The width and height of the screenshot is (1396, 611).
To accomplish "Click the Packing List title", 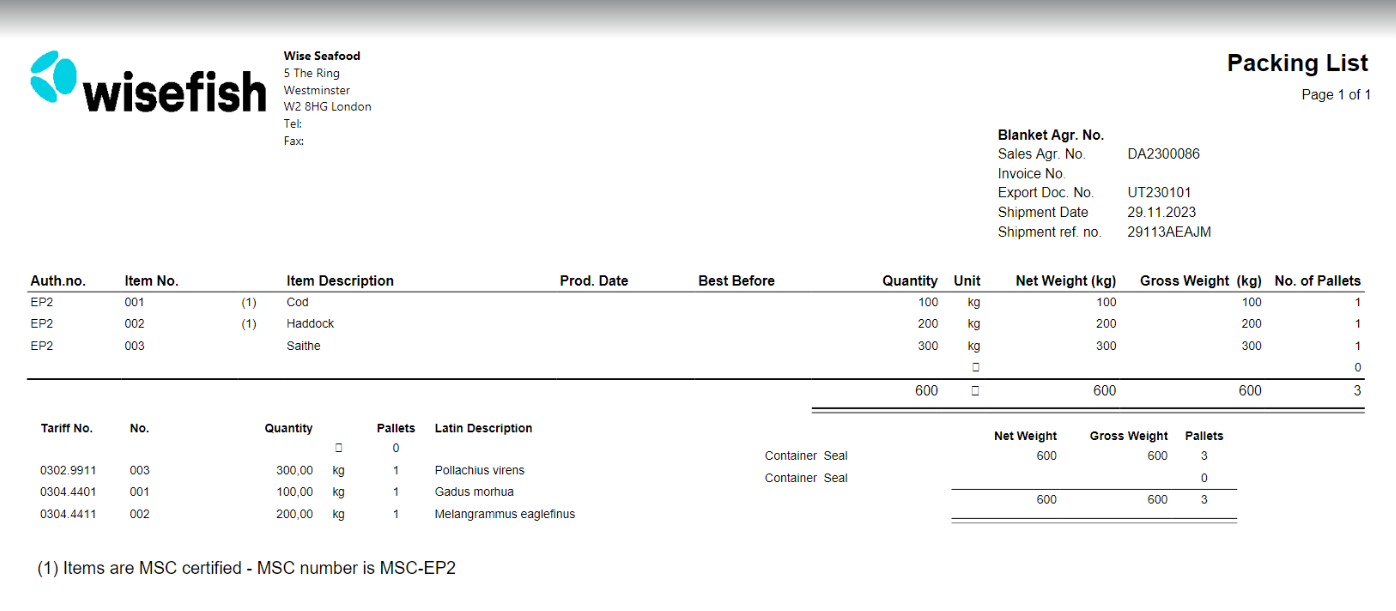I will [1297, 63].
